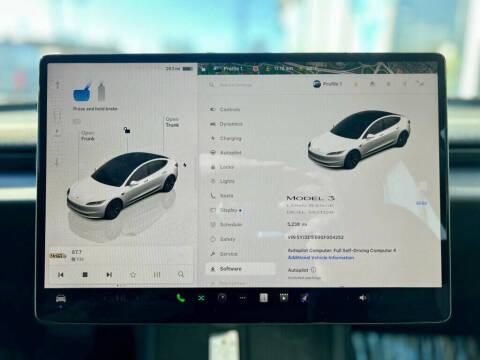Tap the charge port lightning icon

click(185, 164)
